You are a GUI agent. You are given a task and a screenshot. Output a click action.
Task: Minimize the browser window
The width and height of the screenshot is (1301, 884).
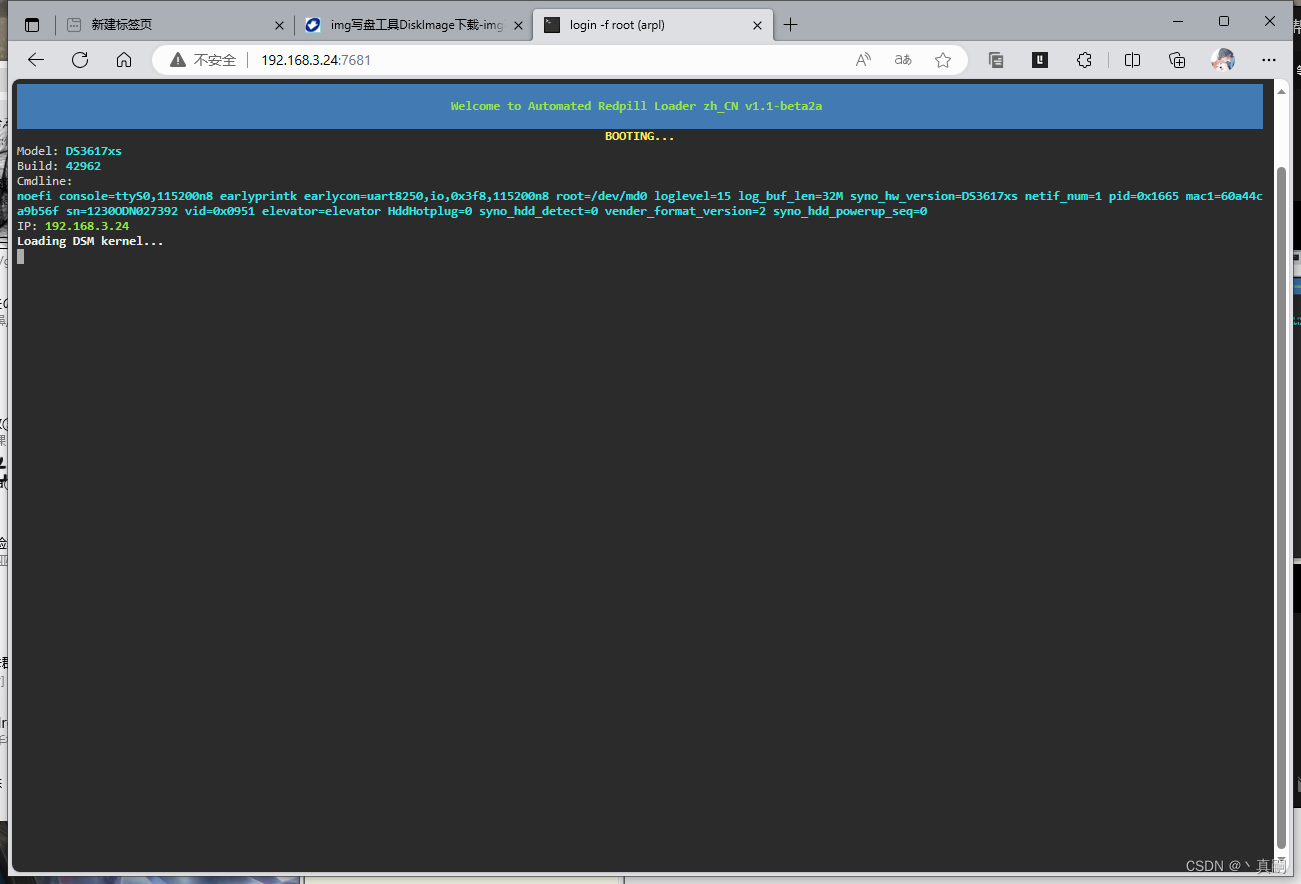1176,21
